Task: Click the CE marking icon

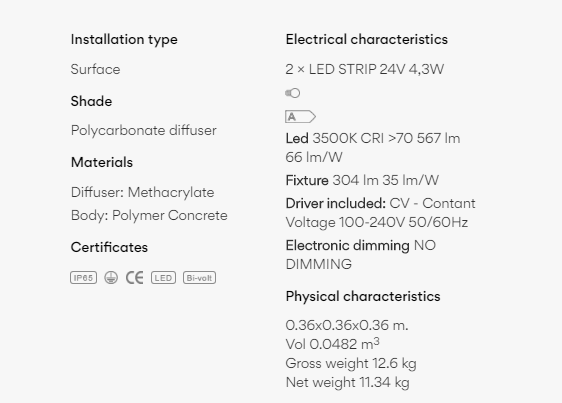Action: [x=134, y=278]
